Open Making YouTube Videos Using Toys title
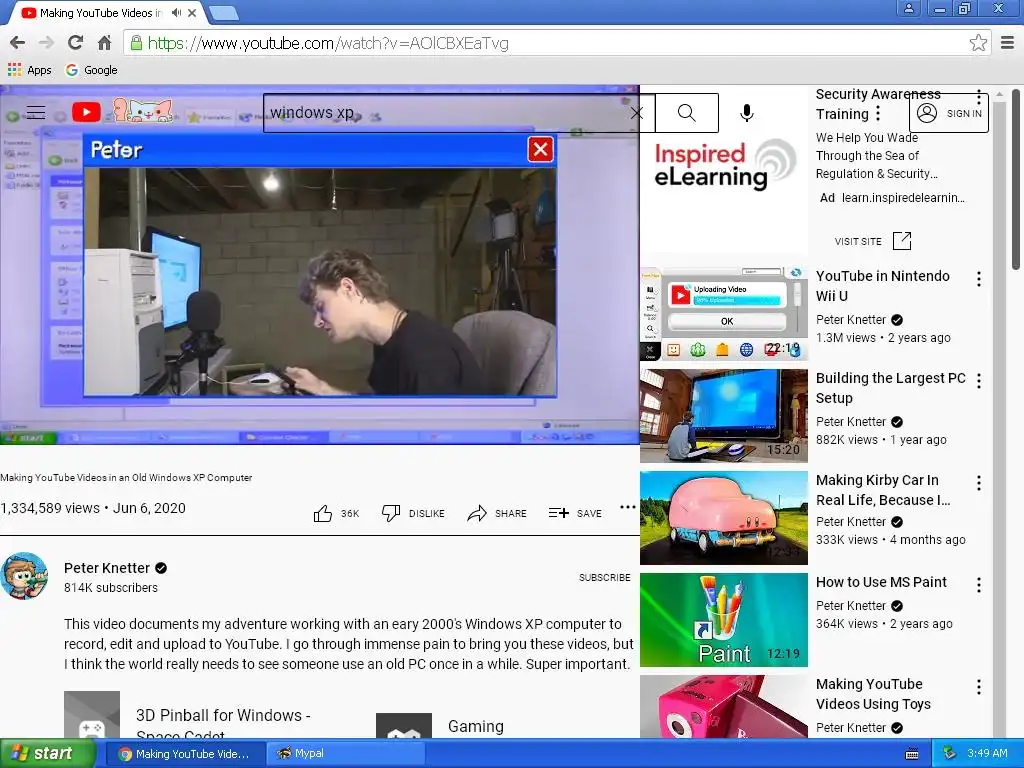Screen dimensions: 1024x768 [873, 694]
